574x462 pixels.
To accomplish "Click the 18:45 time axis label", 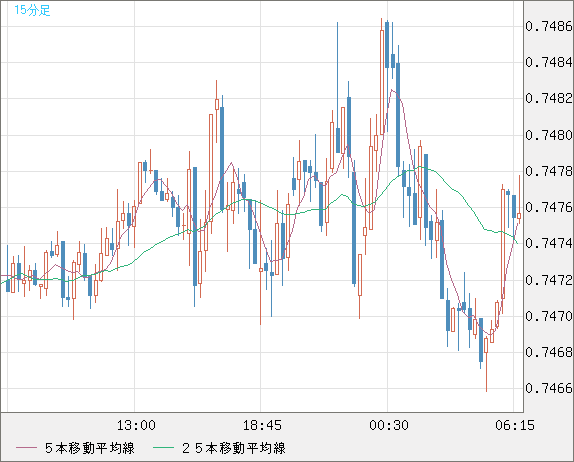I will [262, 425].
